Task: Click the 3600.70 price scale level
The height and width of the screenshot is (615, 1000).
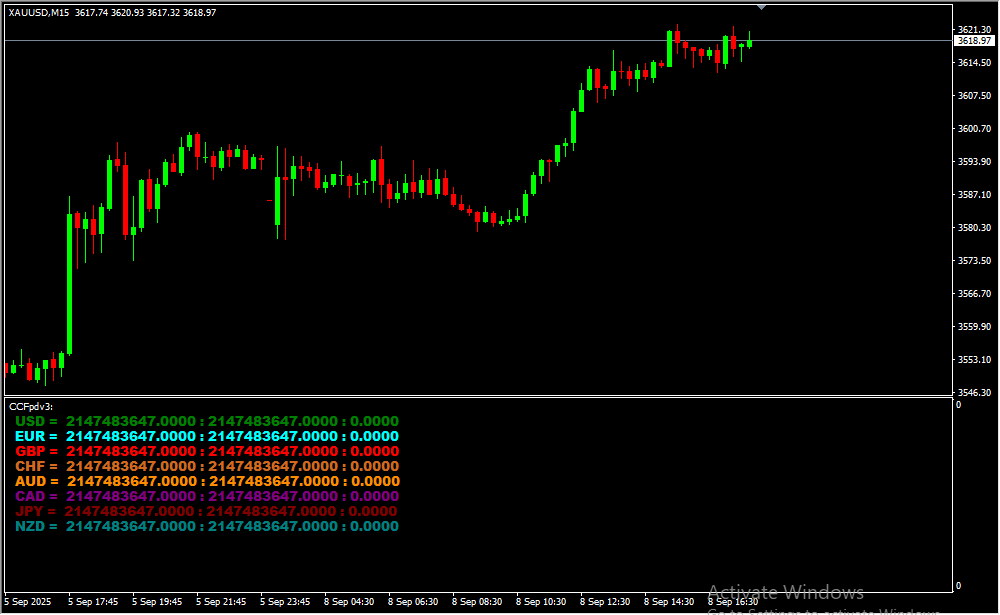Action: (973, 129)
